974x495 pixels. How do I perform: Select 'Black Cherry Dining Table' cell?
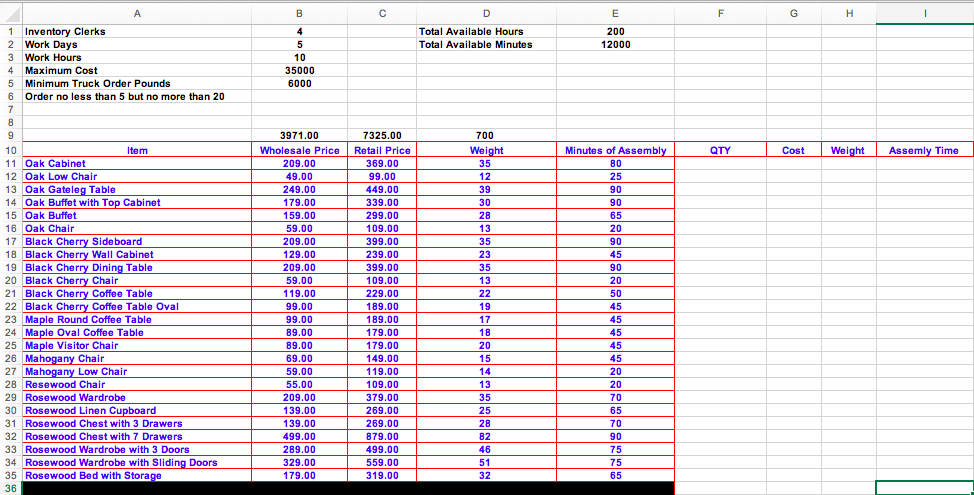click(x=137, y=268)
